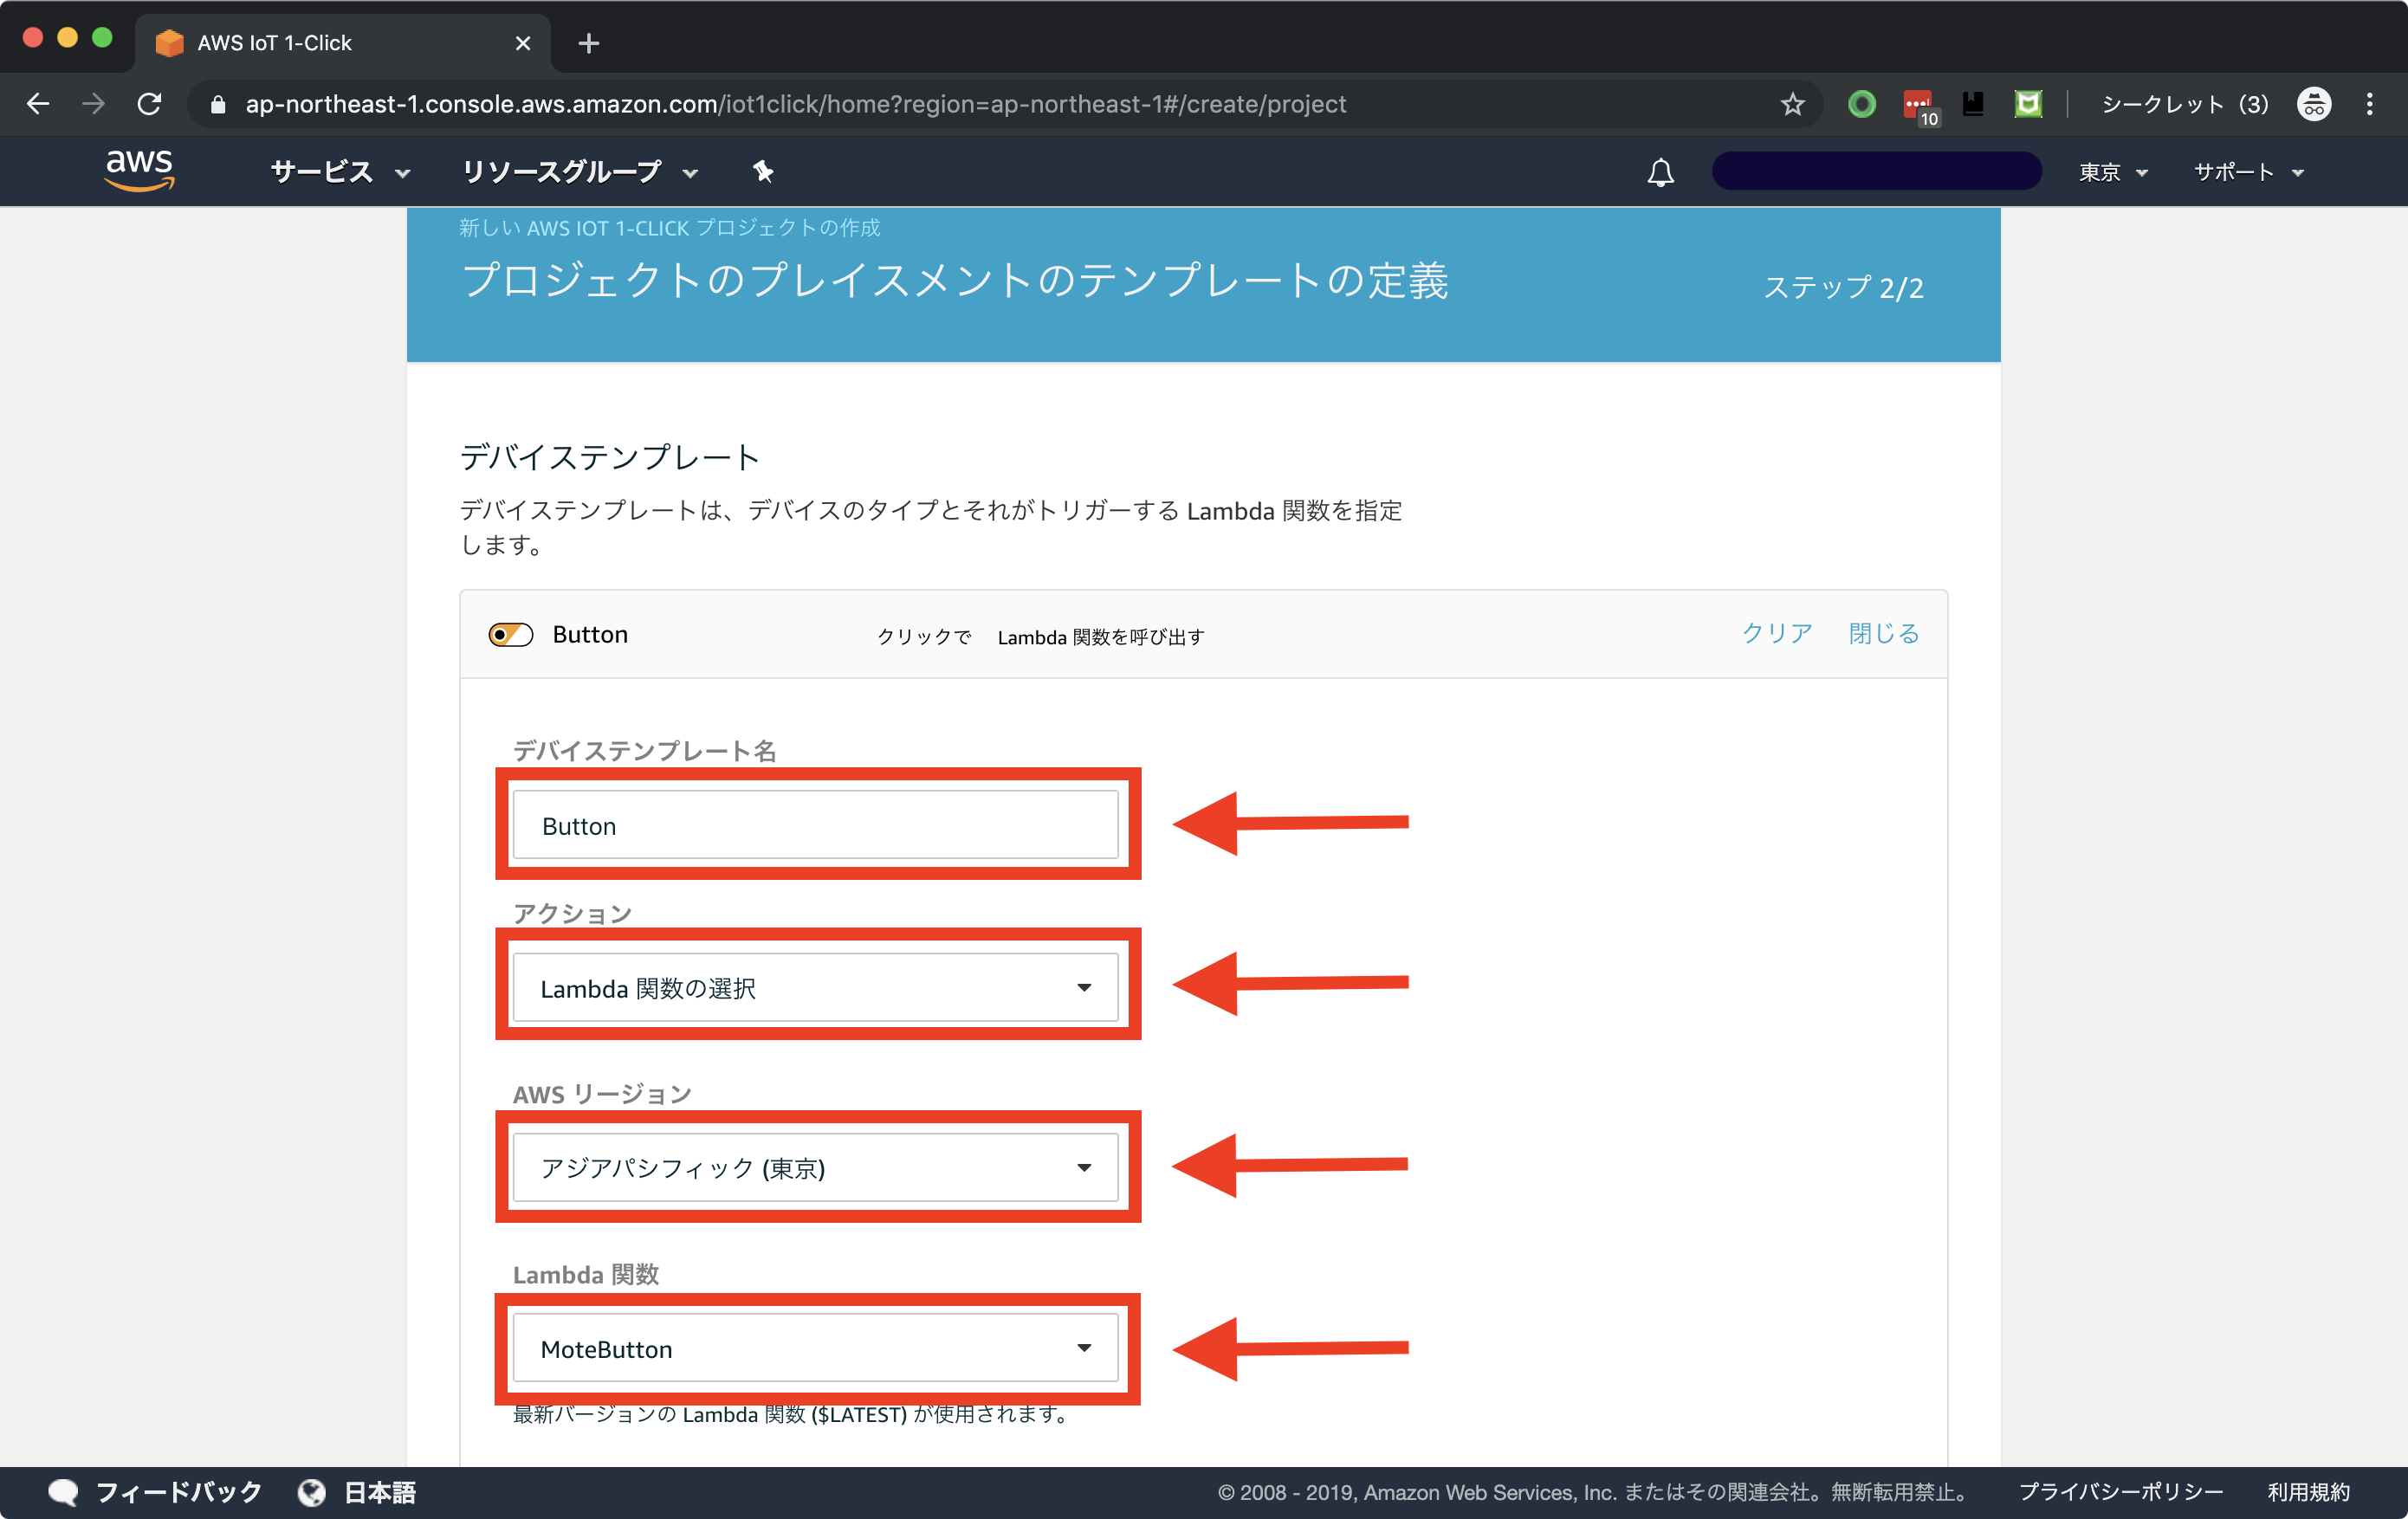Click the pin shortcut icon in AWS navbar
The height and width of the screenshot is (1519, 2408).
(763, 172)
